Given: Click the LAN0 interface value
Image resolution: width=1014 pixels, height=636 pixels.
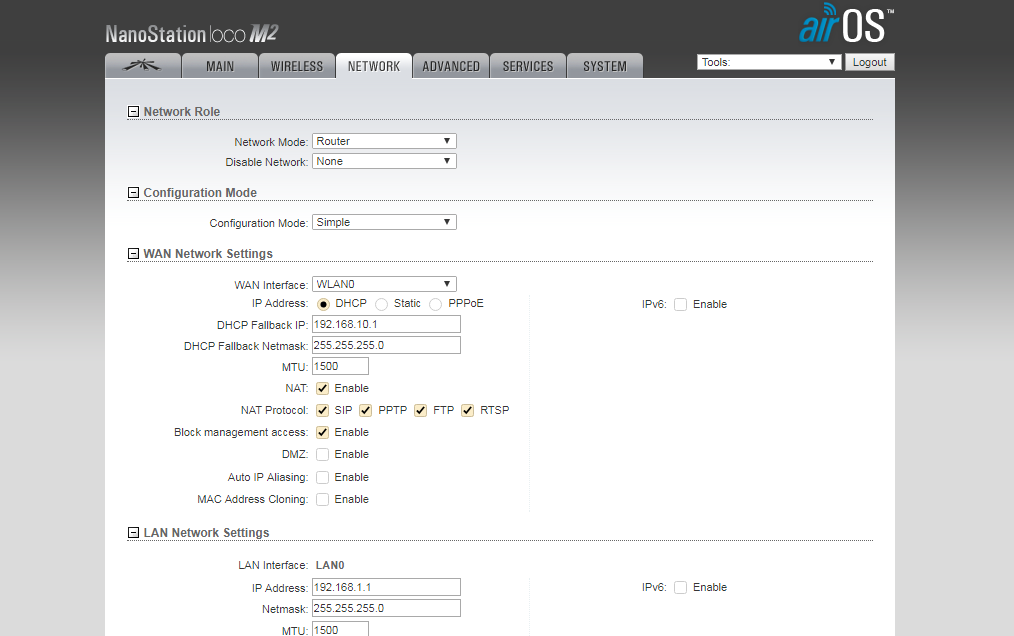Looking at the screenshot, I should coord(330,565).
